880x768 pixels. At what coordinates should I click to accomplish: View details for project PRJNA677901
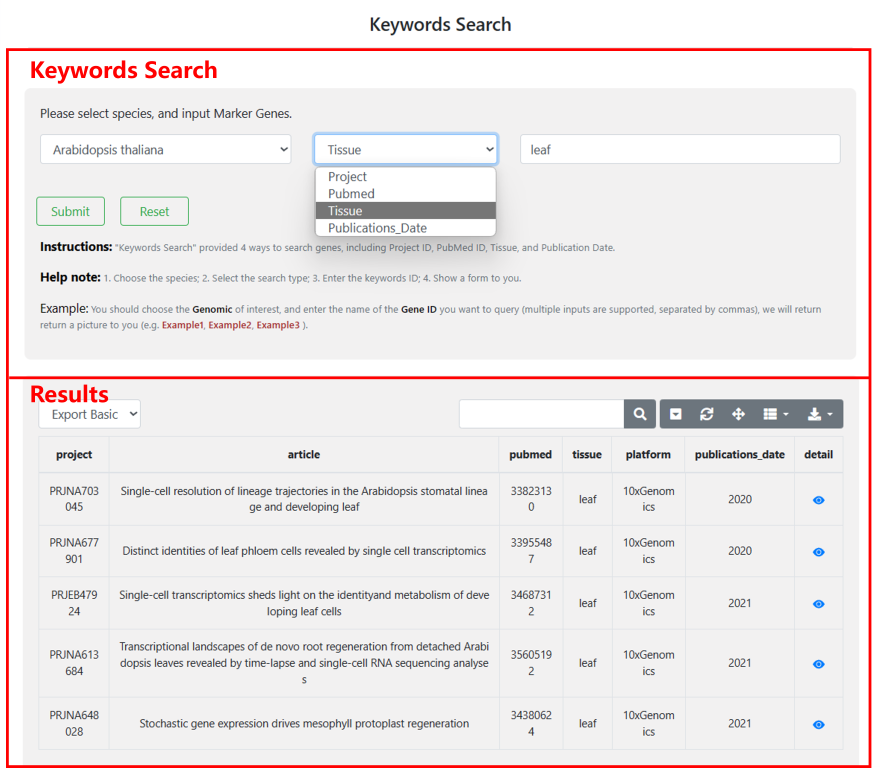click(819, 552)
